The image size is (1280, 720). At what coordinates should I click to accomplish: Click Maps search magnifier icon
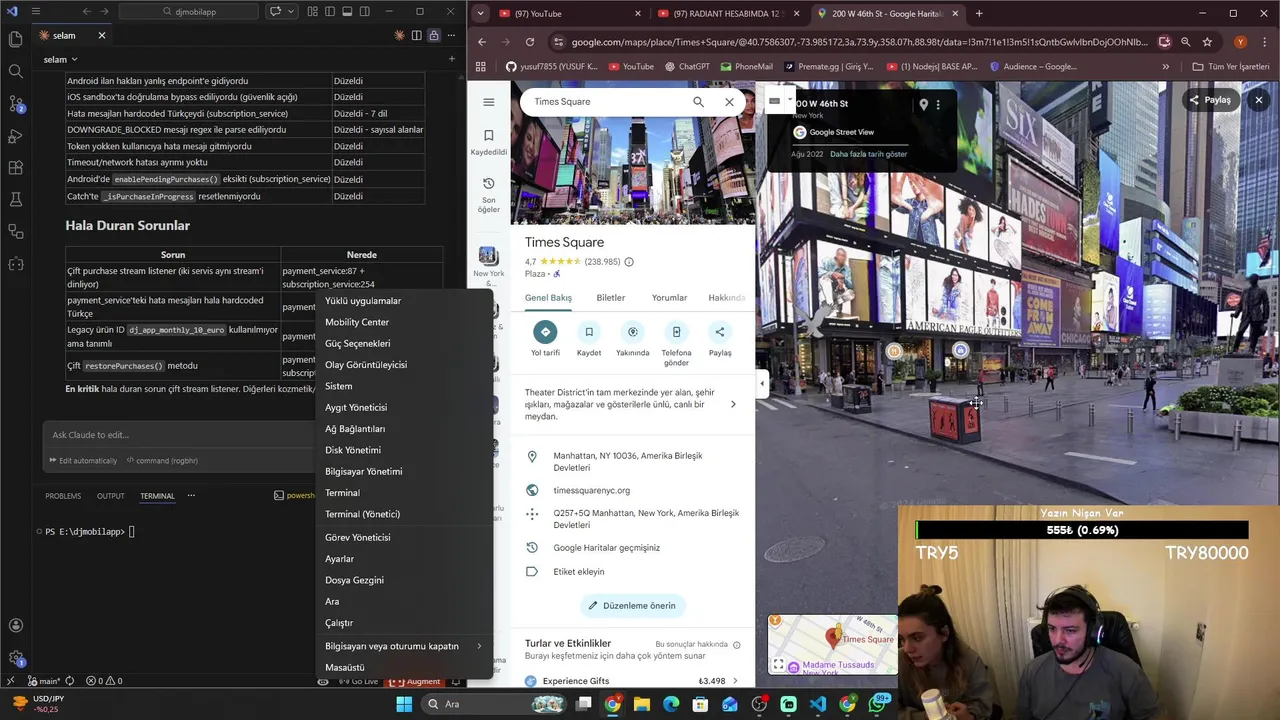click(x=698, y=102)
